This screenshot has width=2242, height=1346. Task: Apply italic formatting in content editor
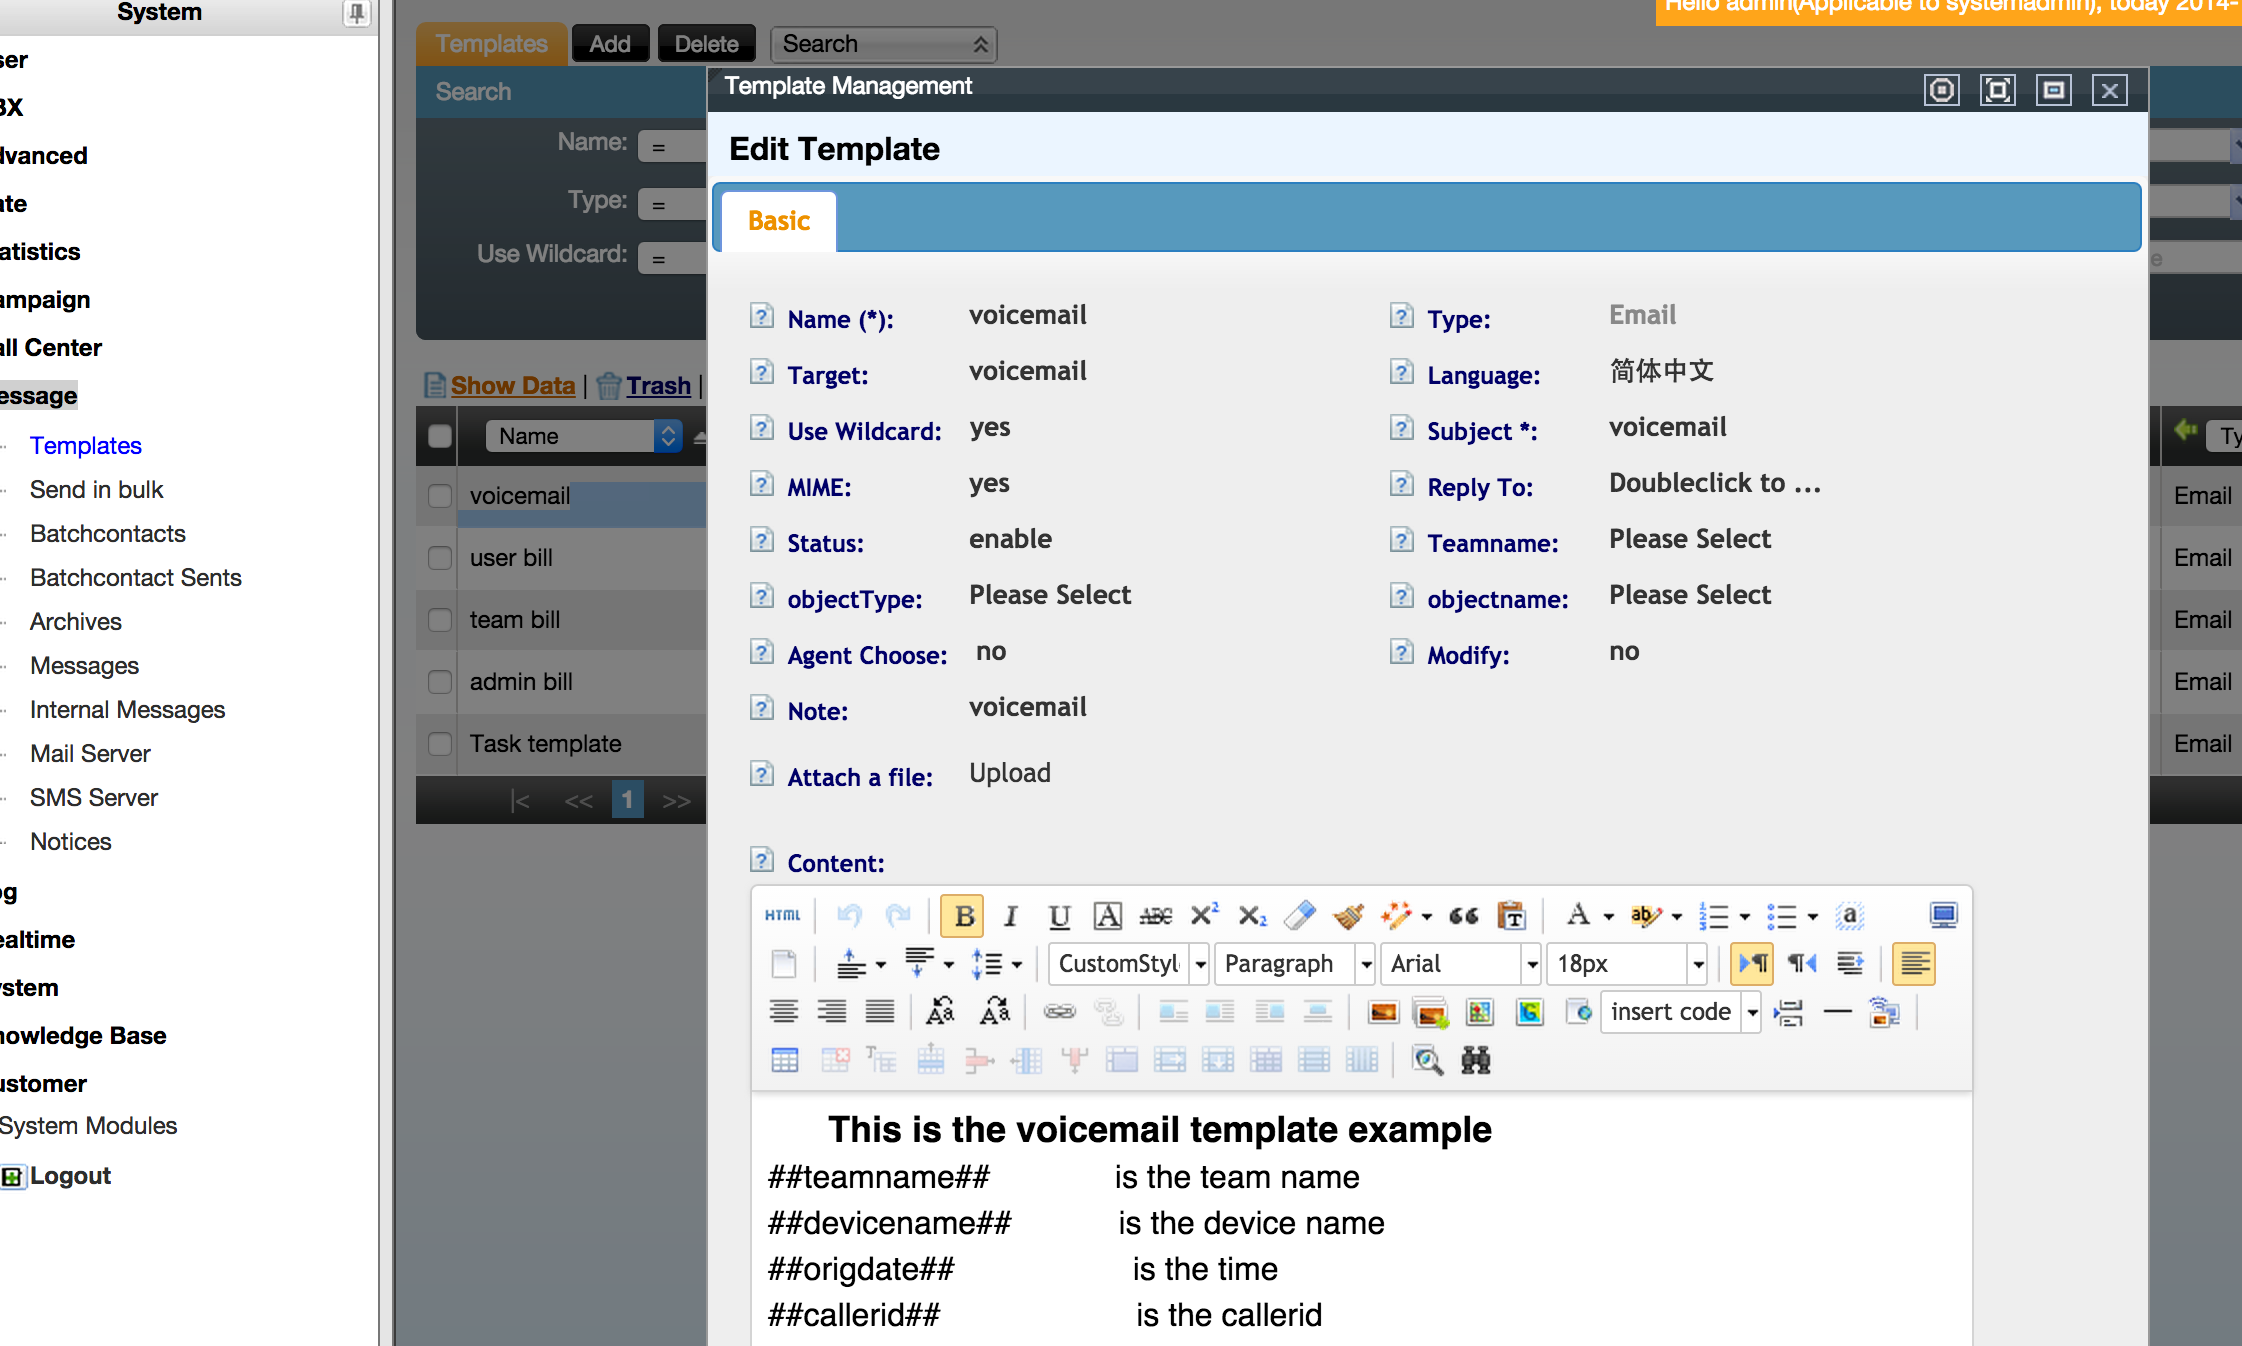tap(1010, 915)
